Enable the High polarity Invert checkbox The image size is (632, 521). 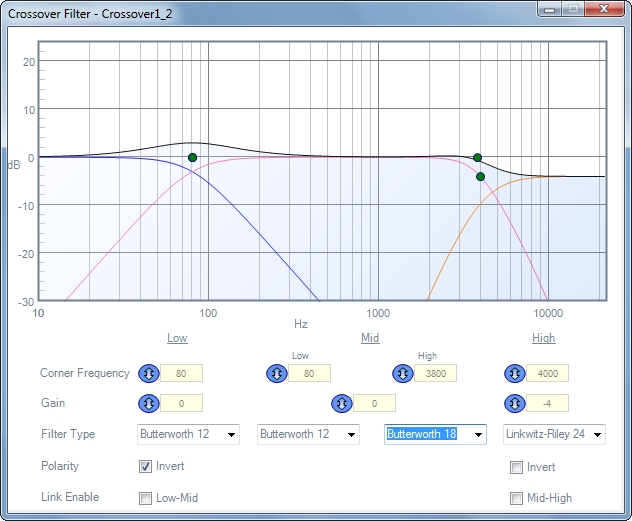click(x=517, y=467)
